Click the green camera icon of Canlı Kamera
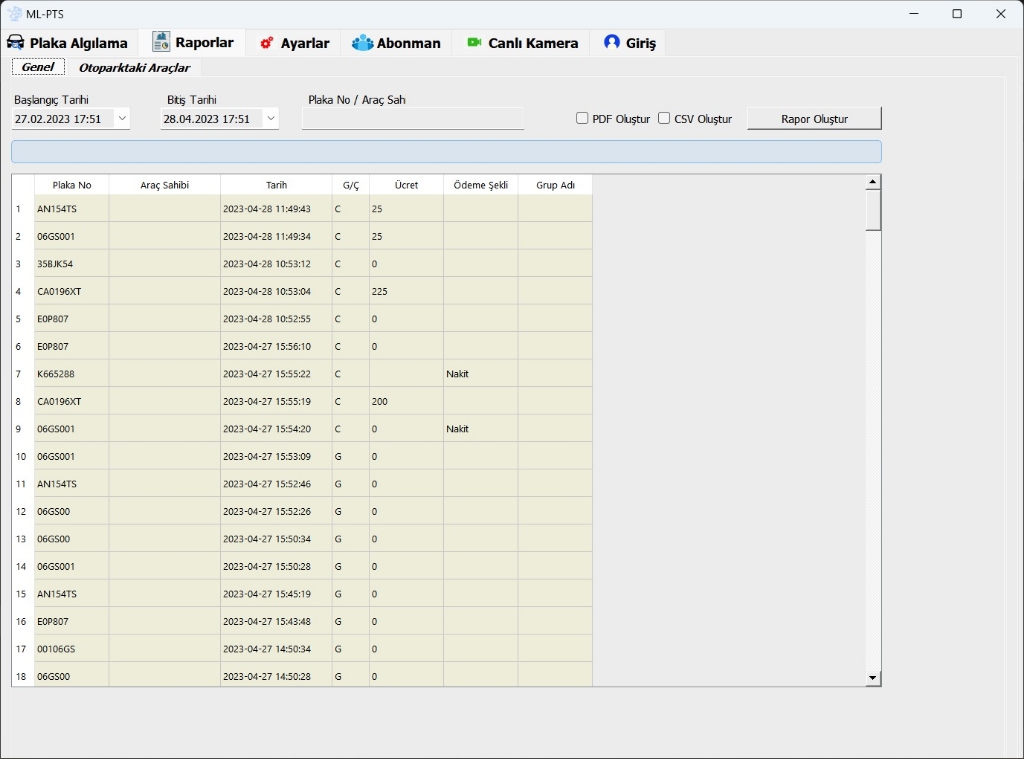The width and height of the screenshot is (1024, 759). tap(474, 42)
